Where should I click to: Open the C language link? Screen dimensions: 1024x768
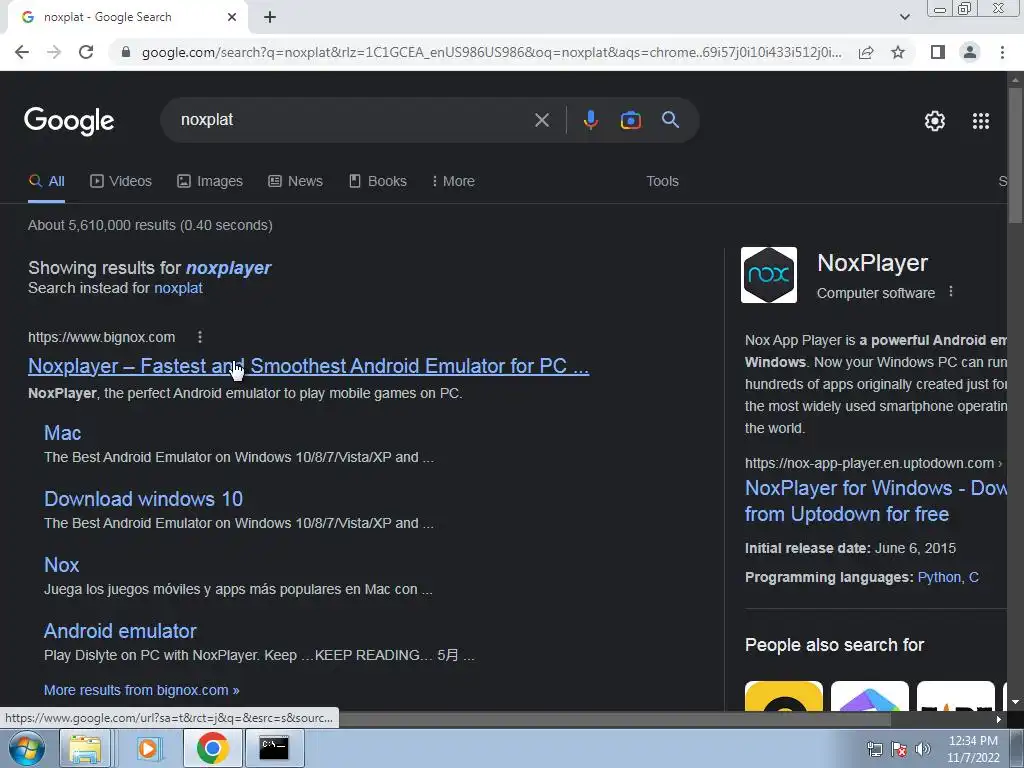974,577
